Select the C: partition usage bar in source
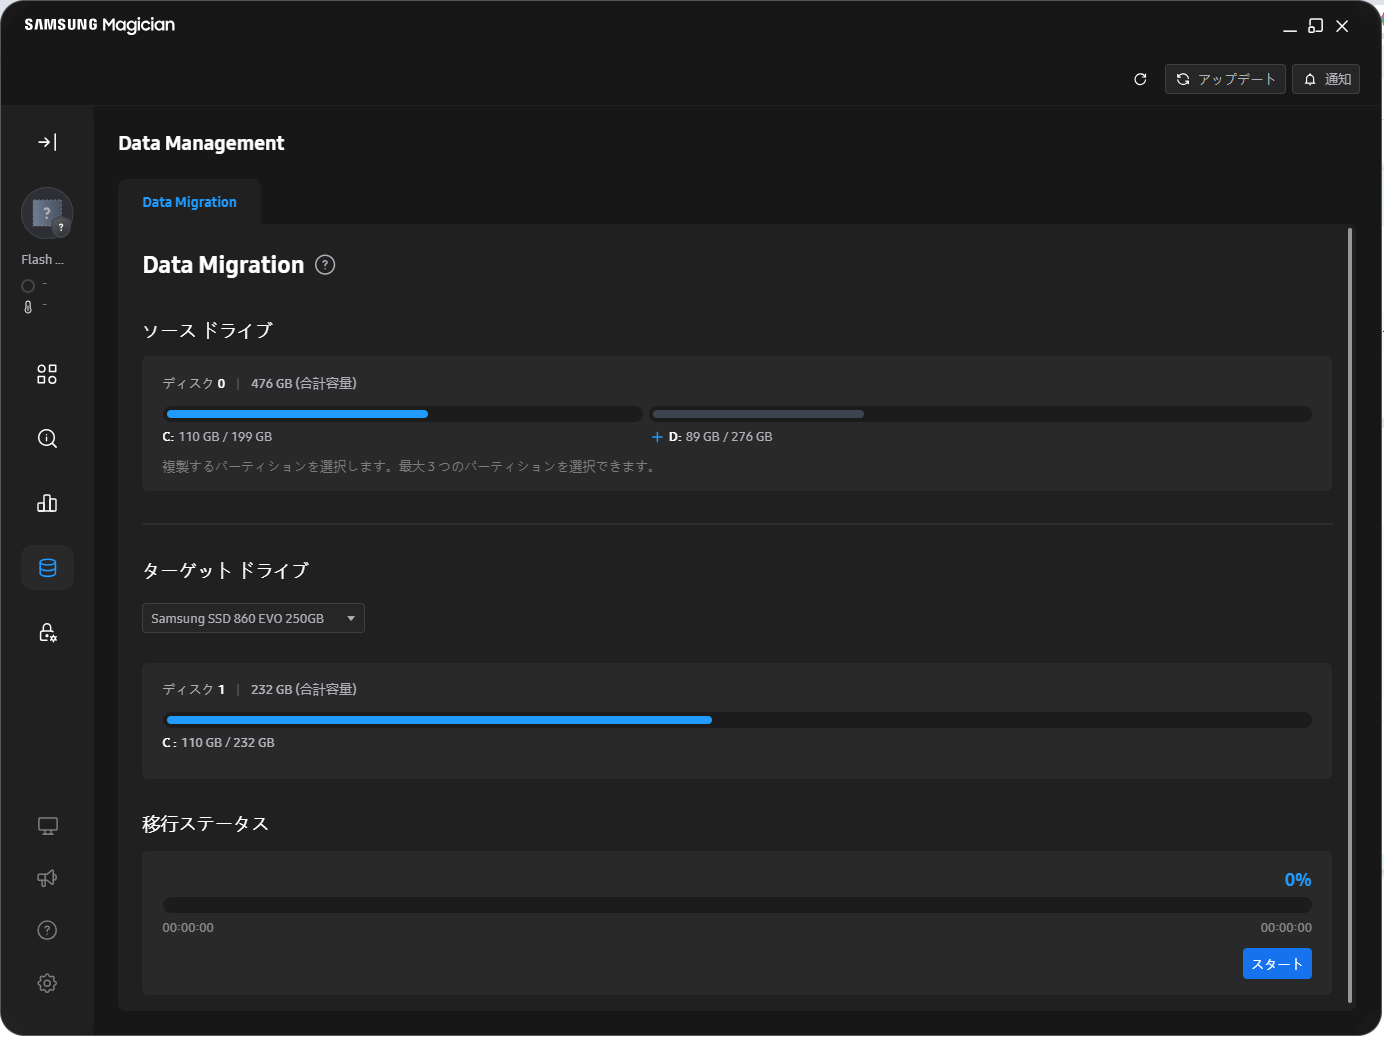The width and height of the screenshot is (1384, 1038). pos(403,414)
